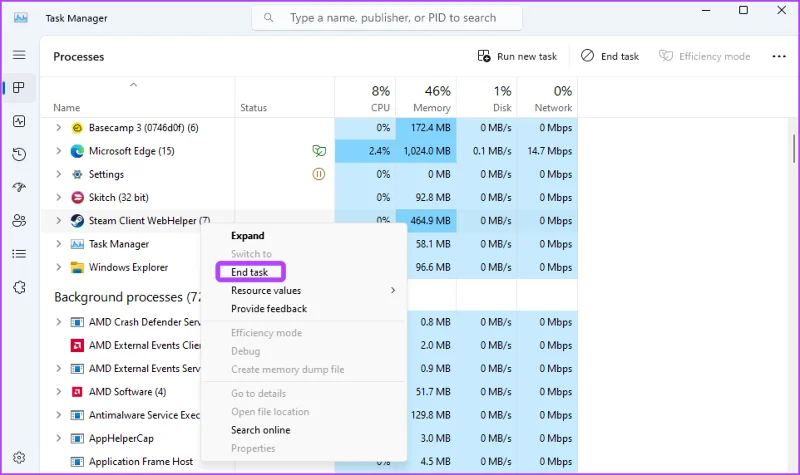Viewport: 800px width, 475px height.
Task: Click the Background processes section heading
Action: [128, 297]
